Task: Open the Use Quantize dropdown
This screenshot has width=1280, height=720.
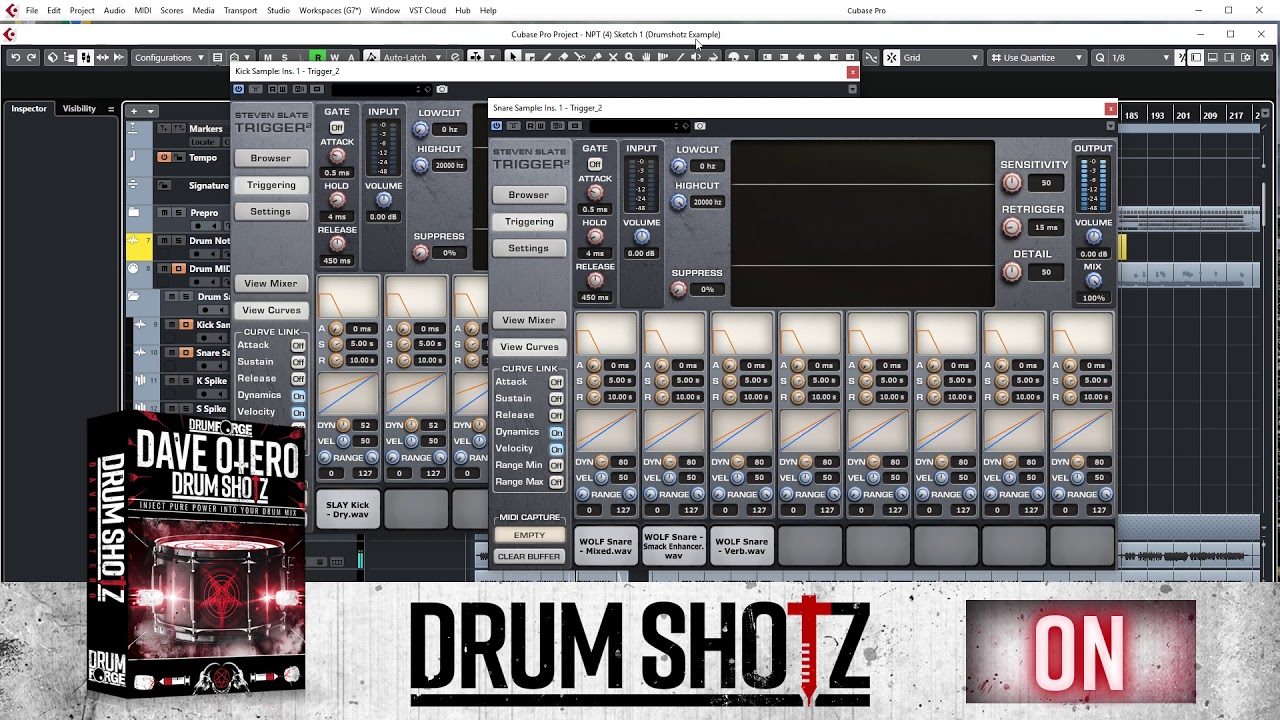Action: click(x=1036, y=57)
